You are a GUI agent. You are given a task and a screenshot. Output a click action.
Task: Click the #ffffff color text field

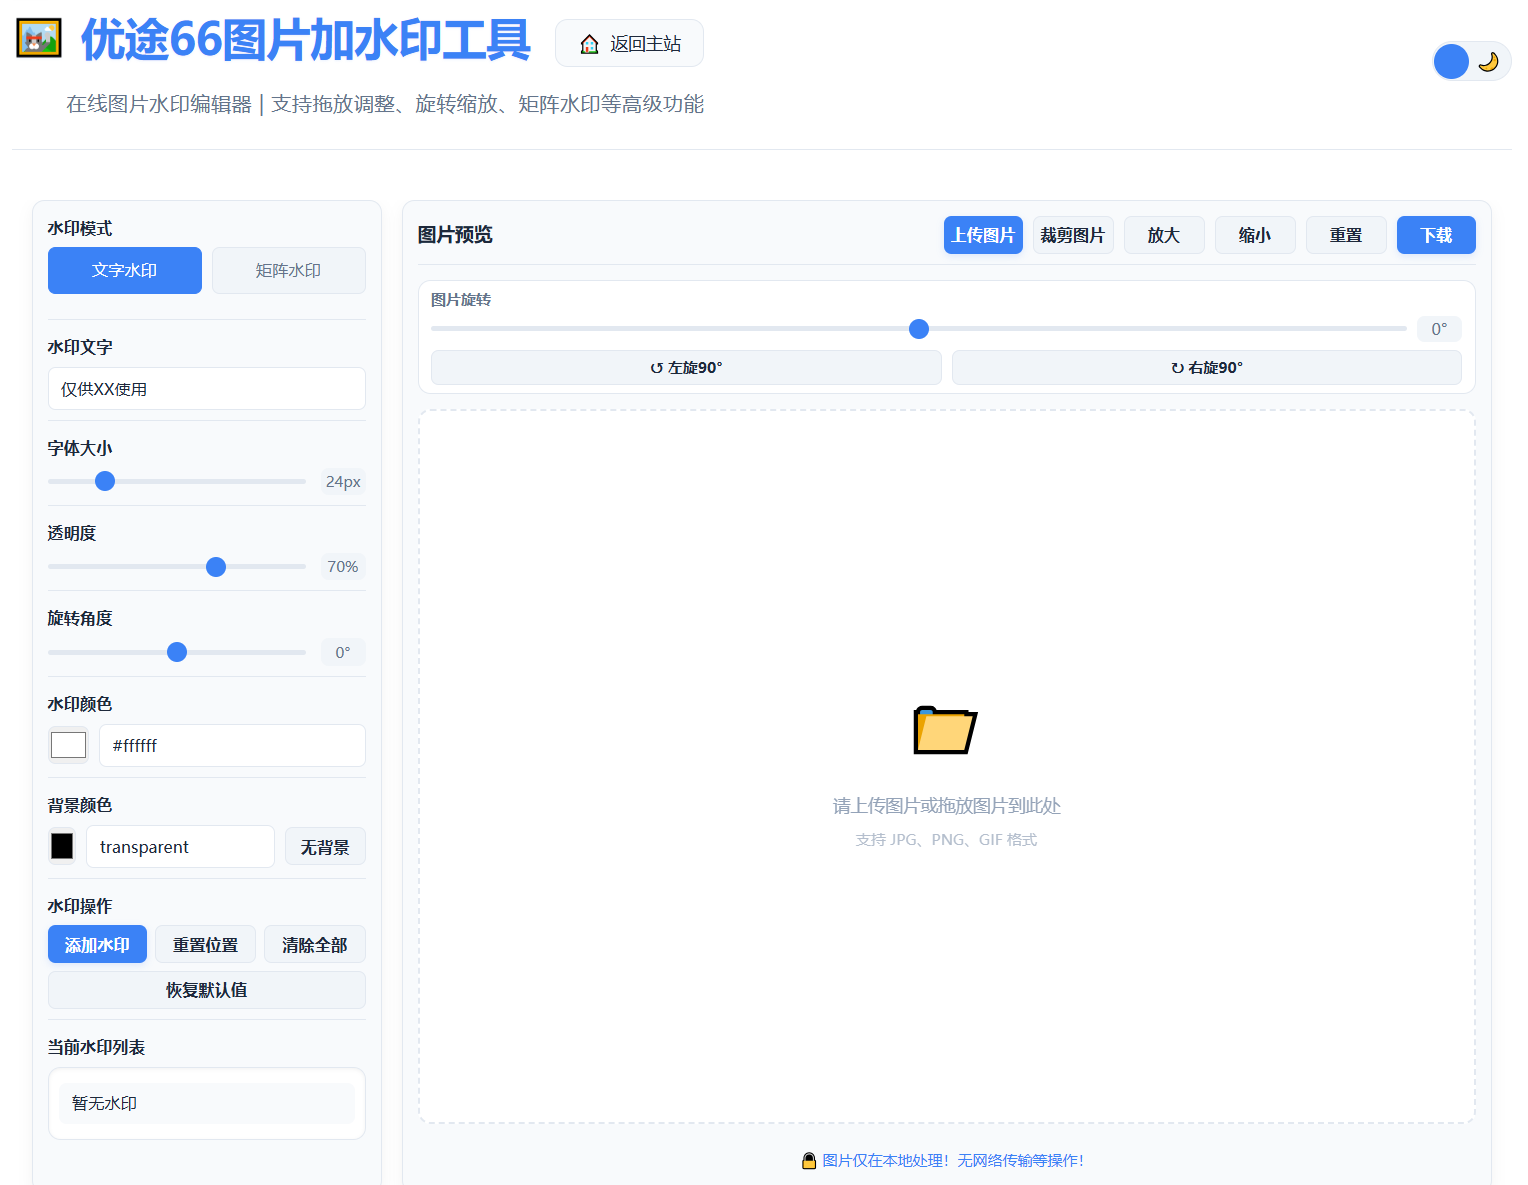[232, 745]
